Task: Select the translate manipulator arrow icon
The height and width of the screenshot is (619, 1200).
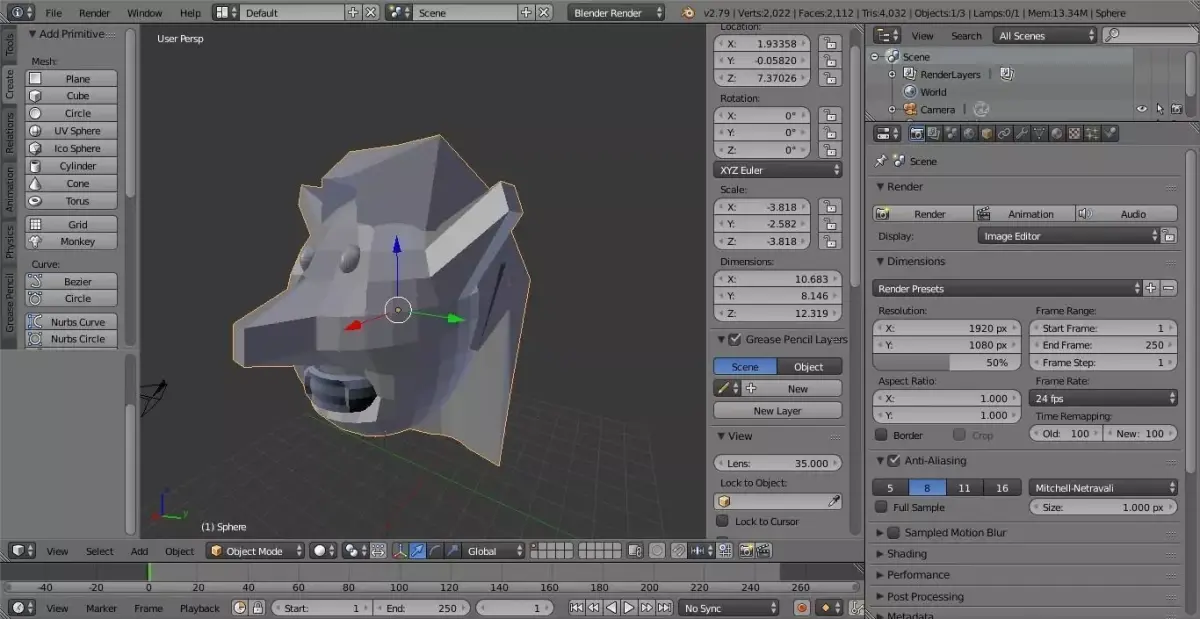Action: [x=418, y=551]
